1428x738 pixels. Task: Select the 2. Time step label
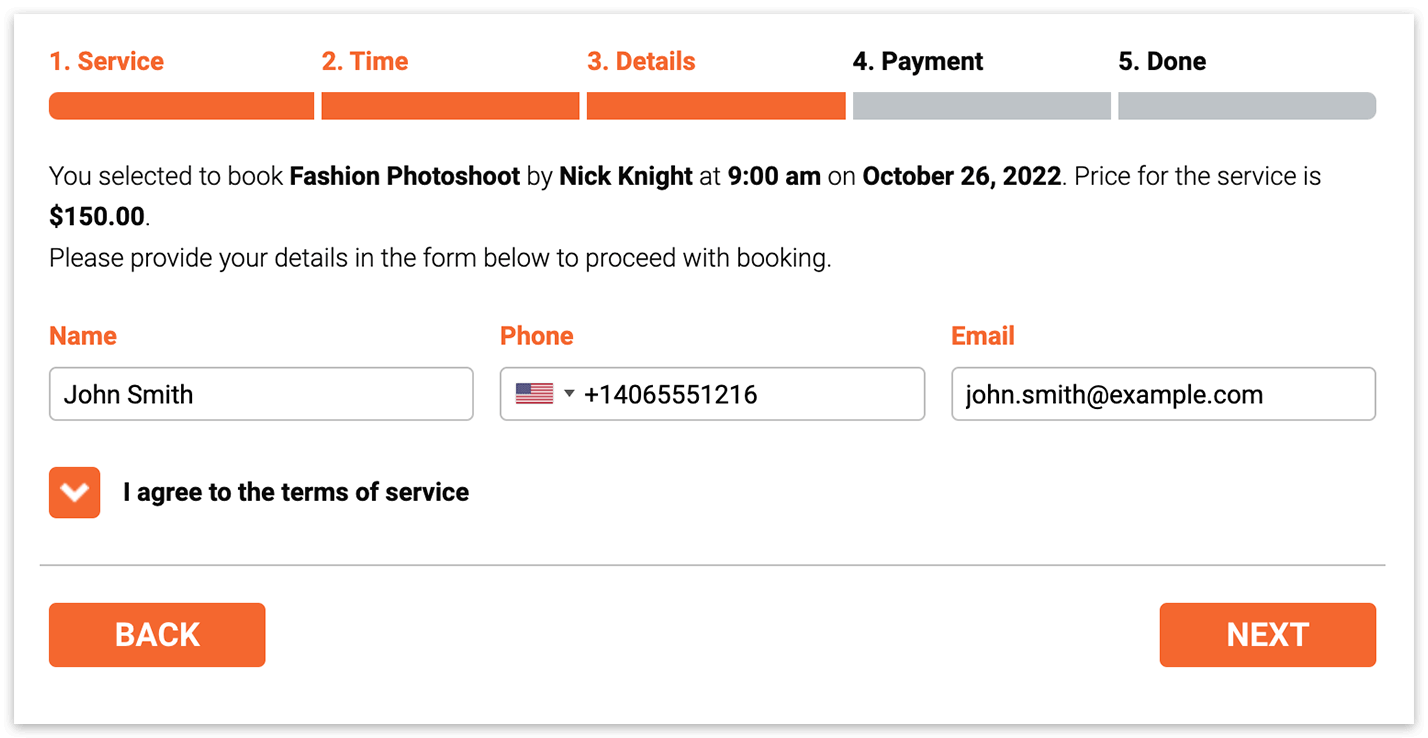click(x=365, y=62)
